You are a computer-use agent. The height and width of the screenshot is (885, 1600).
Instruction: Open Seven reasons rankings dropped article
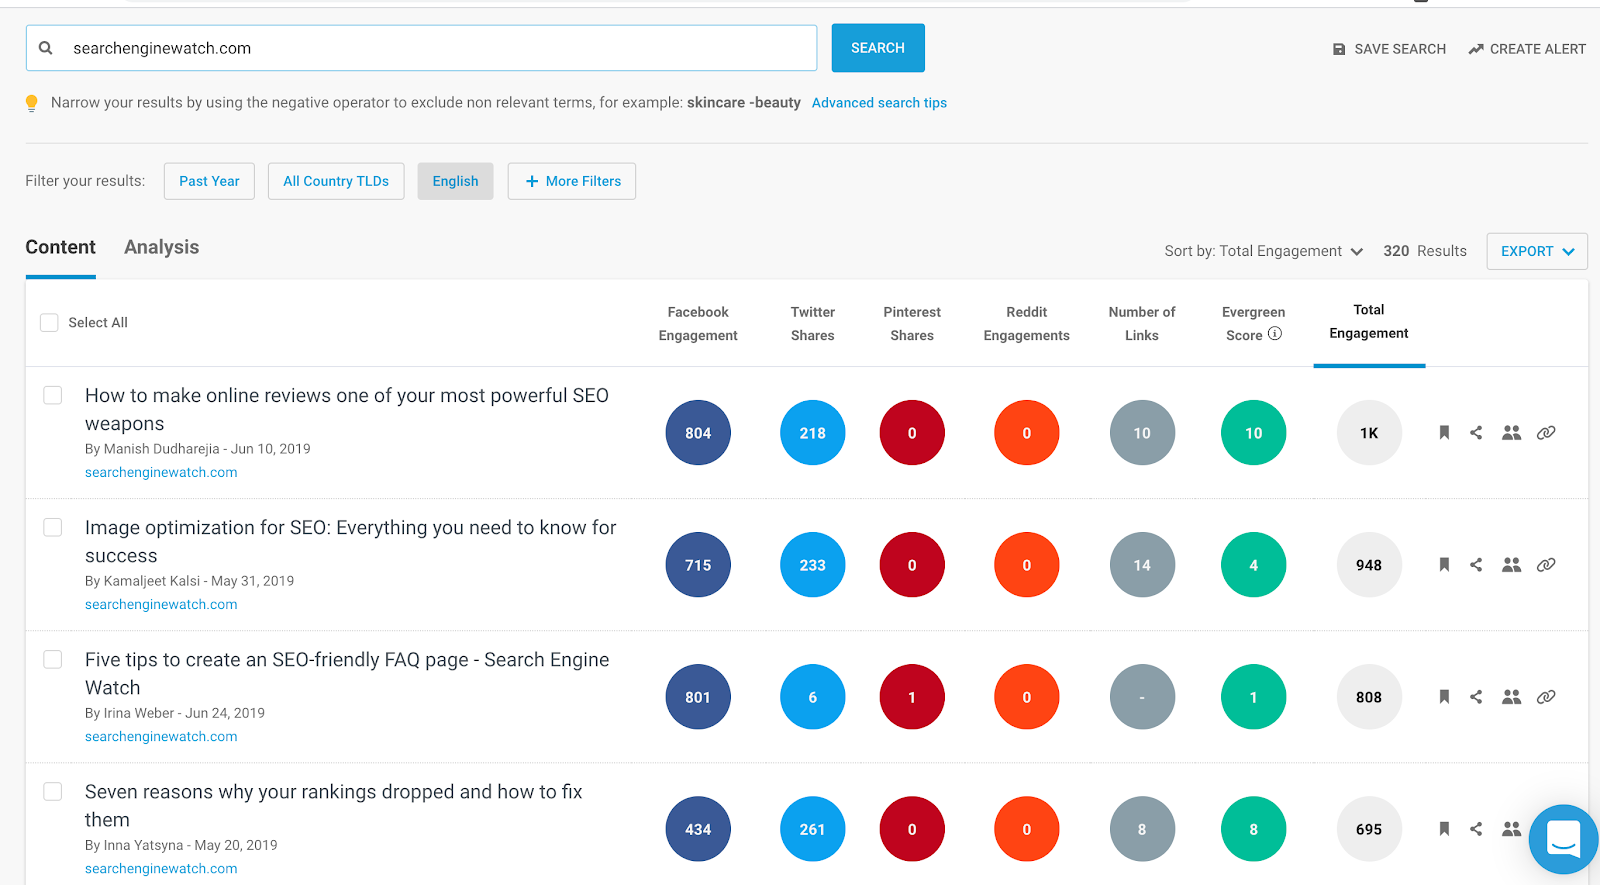click(334, 806)
